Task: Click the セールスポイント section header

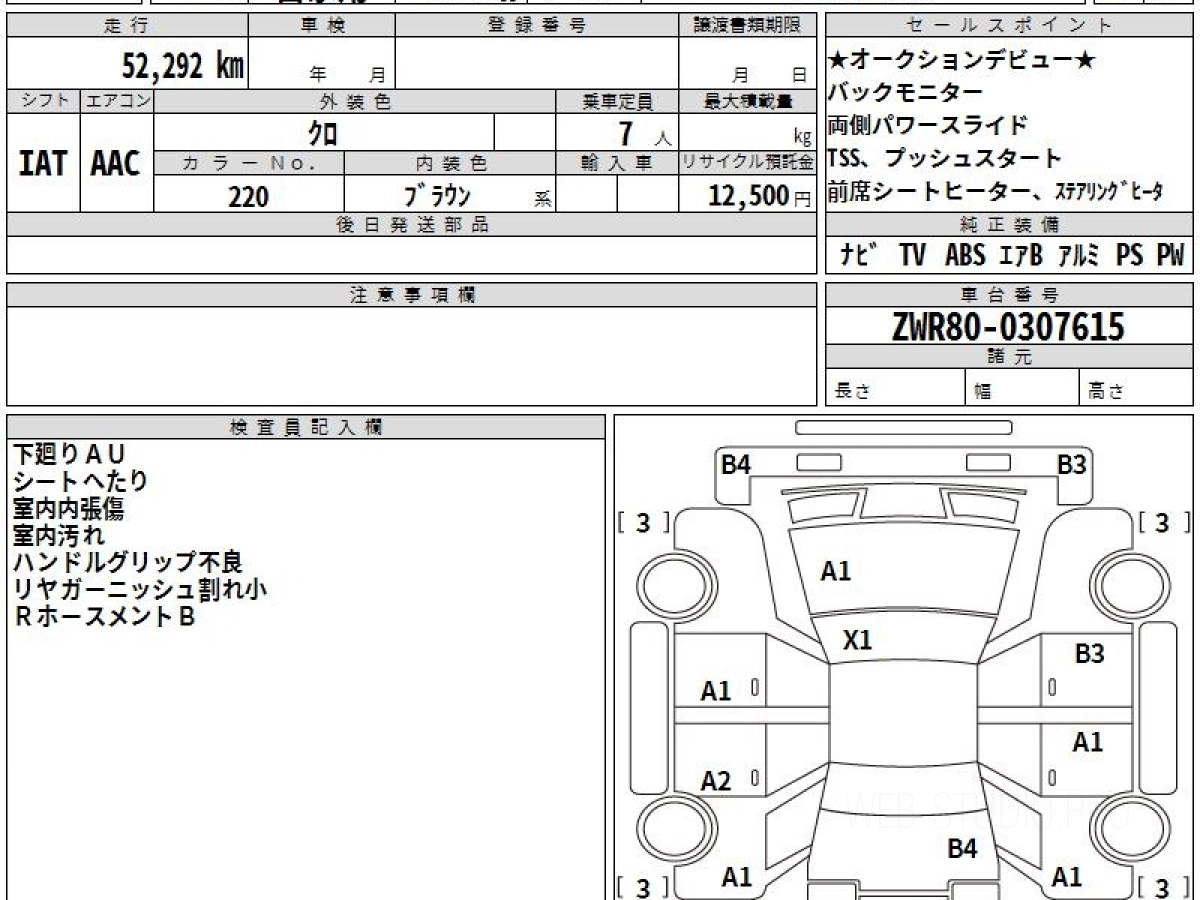Action: point(1009,27)
